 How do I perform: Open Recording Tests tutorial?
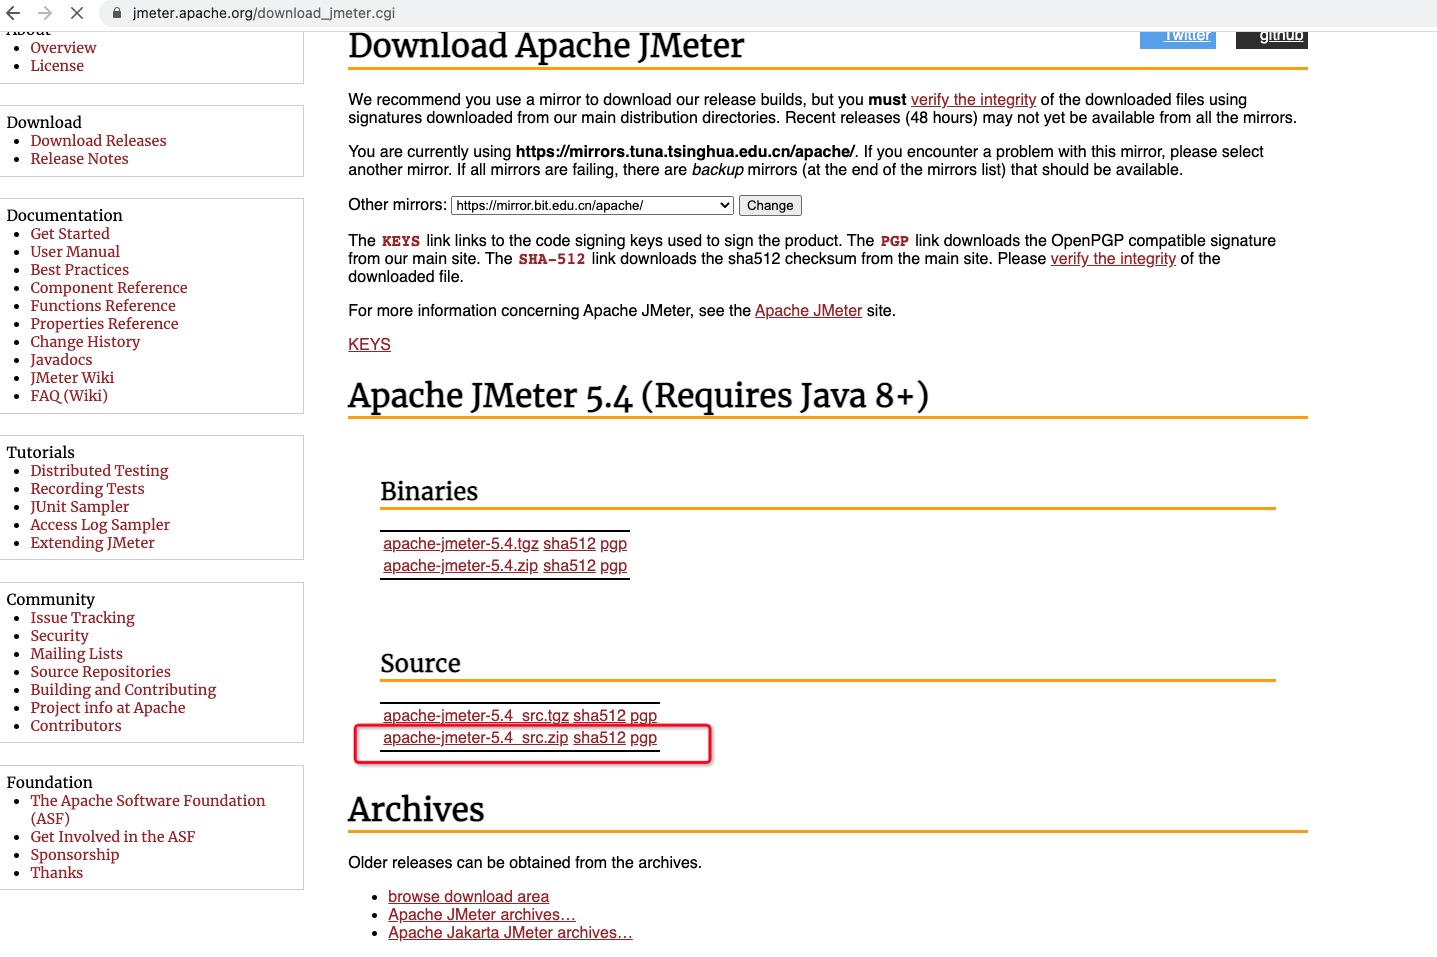[x=87, y=488]
